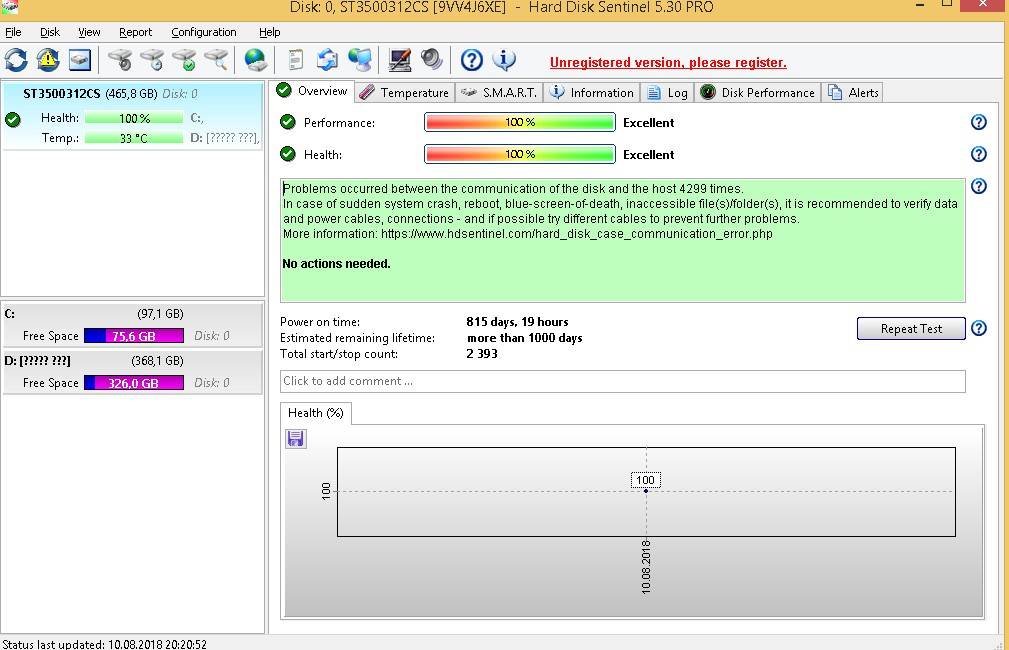The width and height of the screenshot is (1009, 650).
Task: Click the disk with green checkmark icon
Action: tap(184, 60)
